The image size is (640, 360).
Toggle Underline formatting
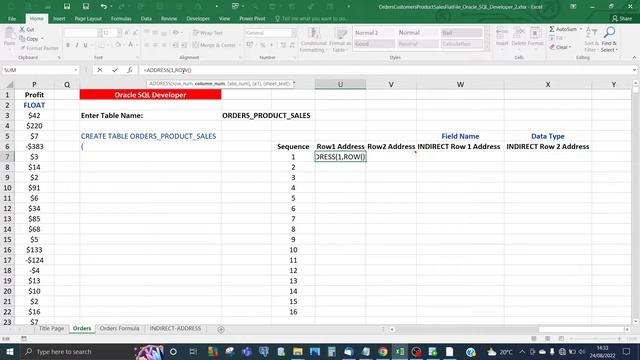85,45
